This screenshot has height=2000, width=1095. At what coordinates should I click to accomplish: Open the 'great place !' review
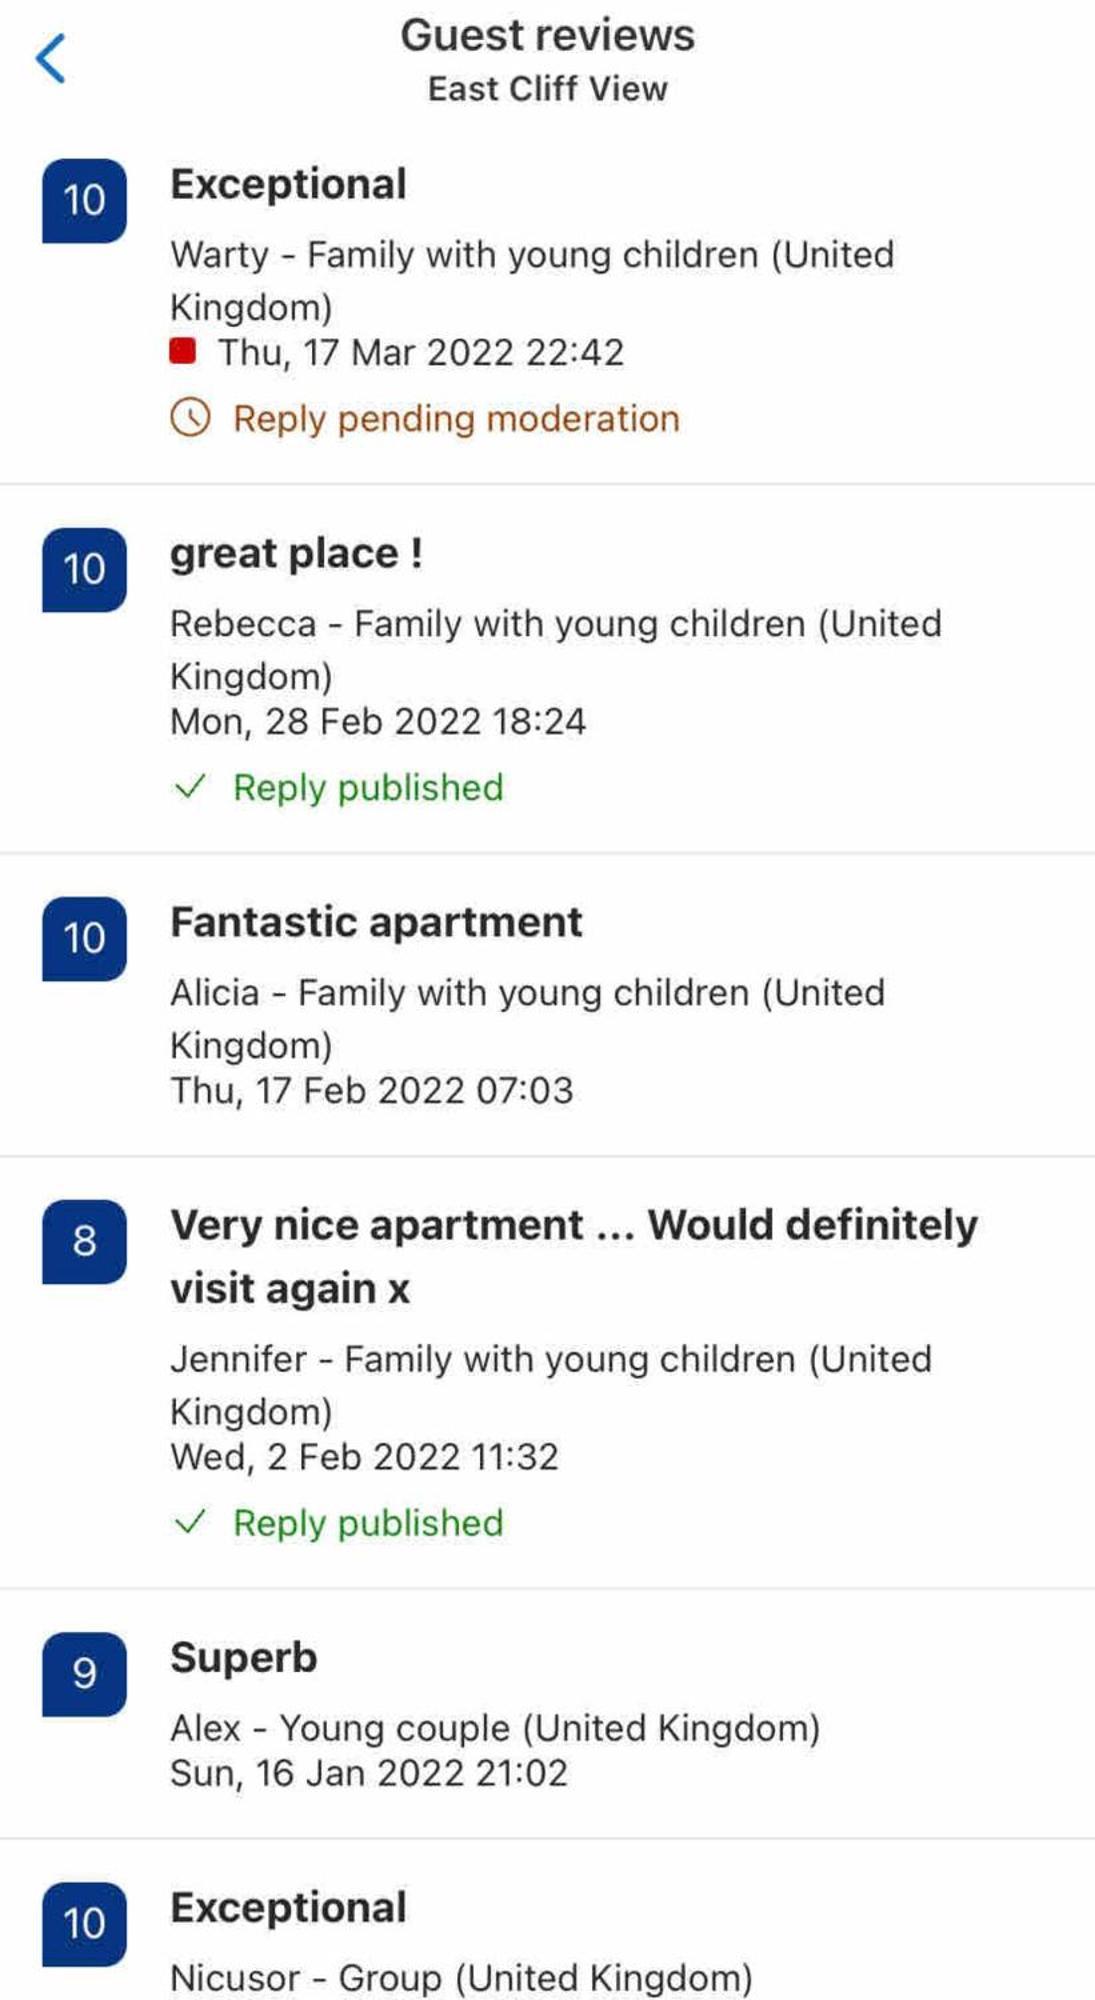point(547,669)
